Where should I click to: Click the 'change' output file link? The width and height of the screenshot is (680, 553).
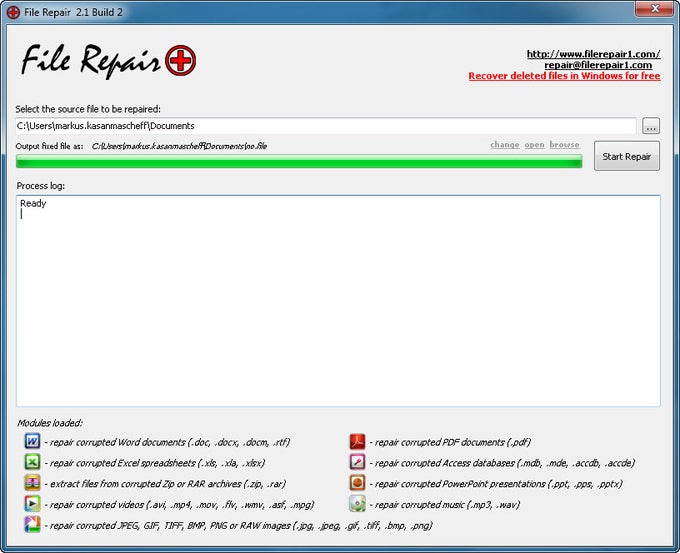pos(505,144)
